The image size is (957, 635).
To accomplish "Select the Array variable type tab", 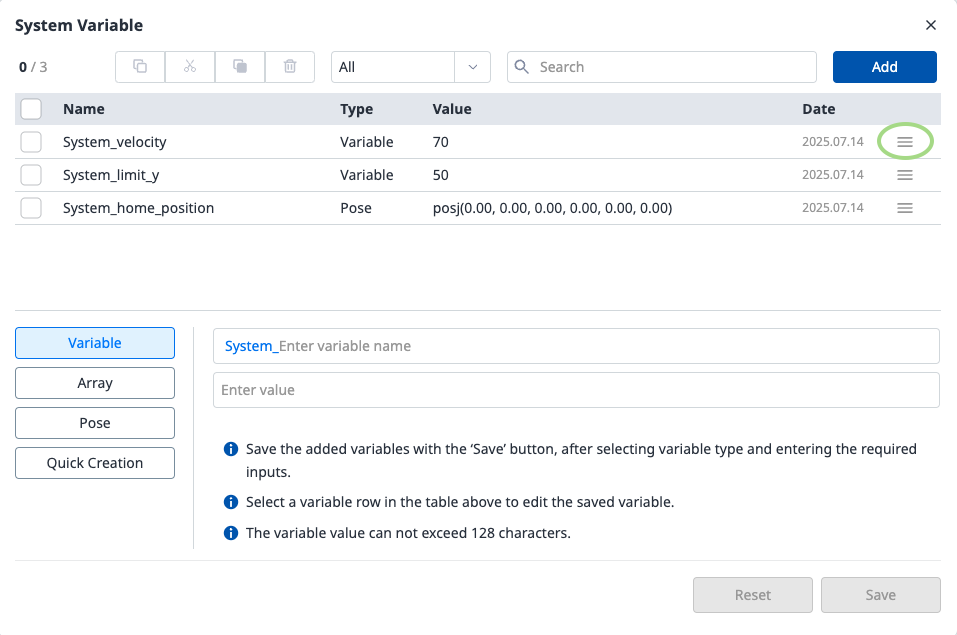I will tap(95, 383).
